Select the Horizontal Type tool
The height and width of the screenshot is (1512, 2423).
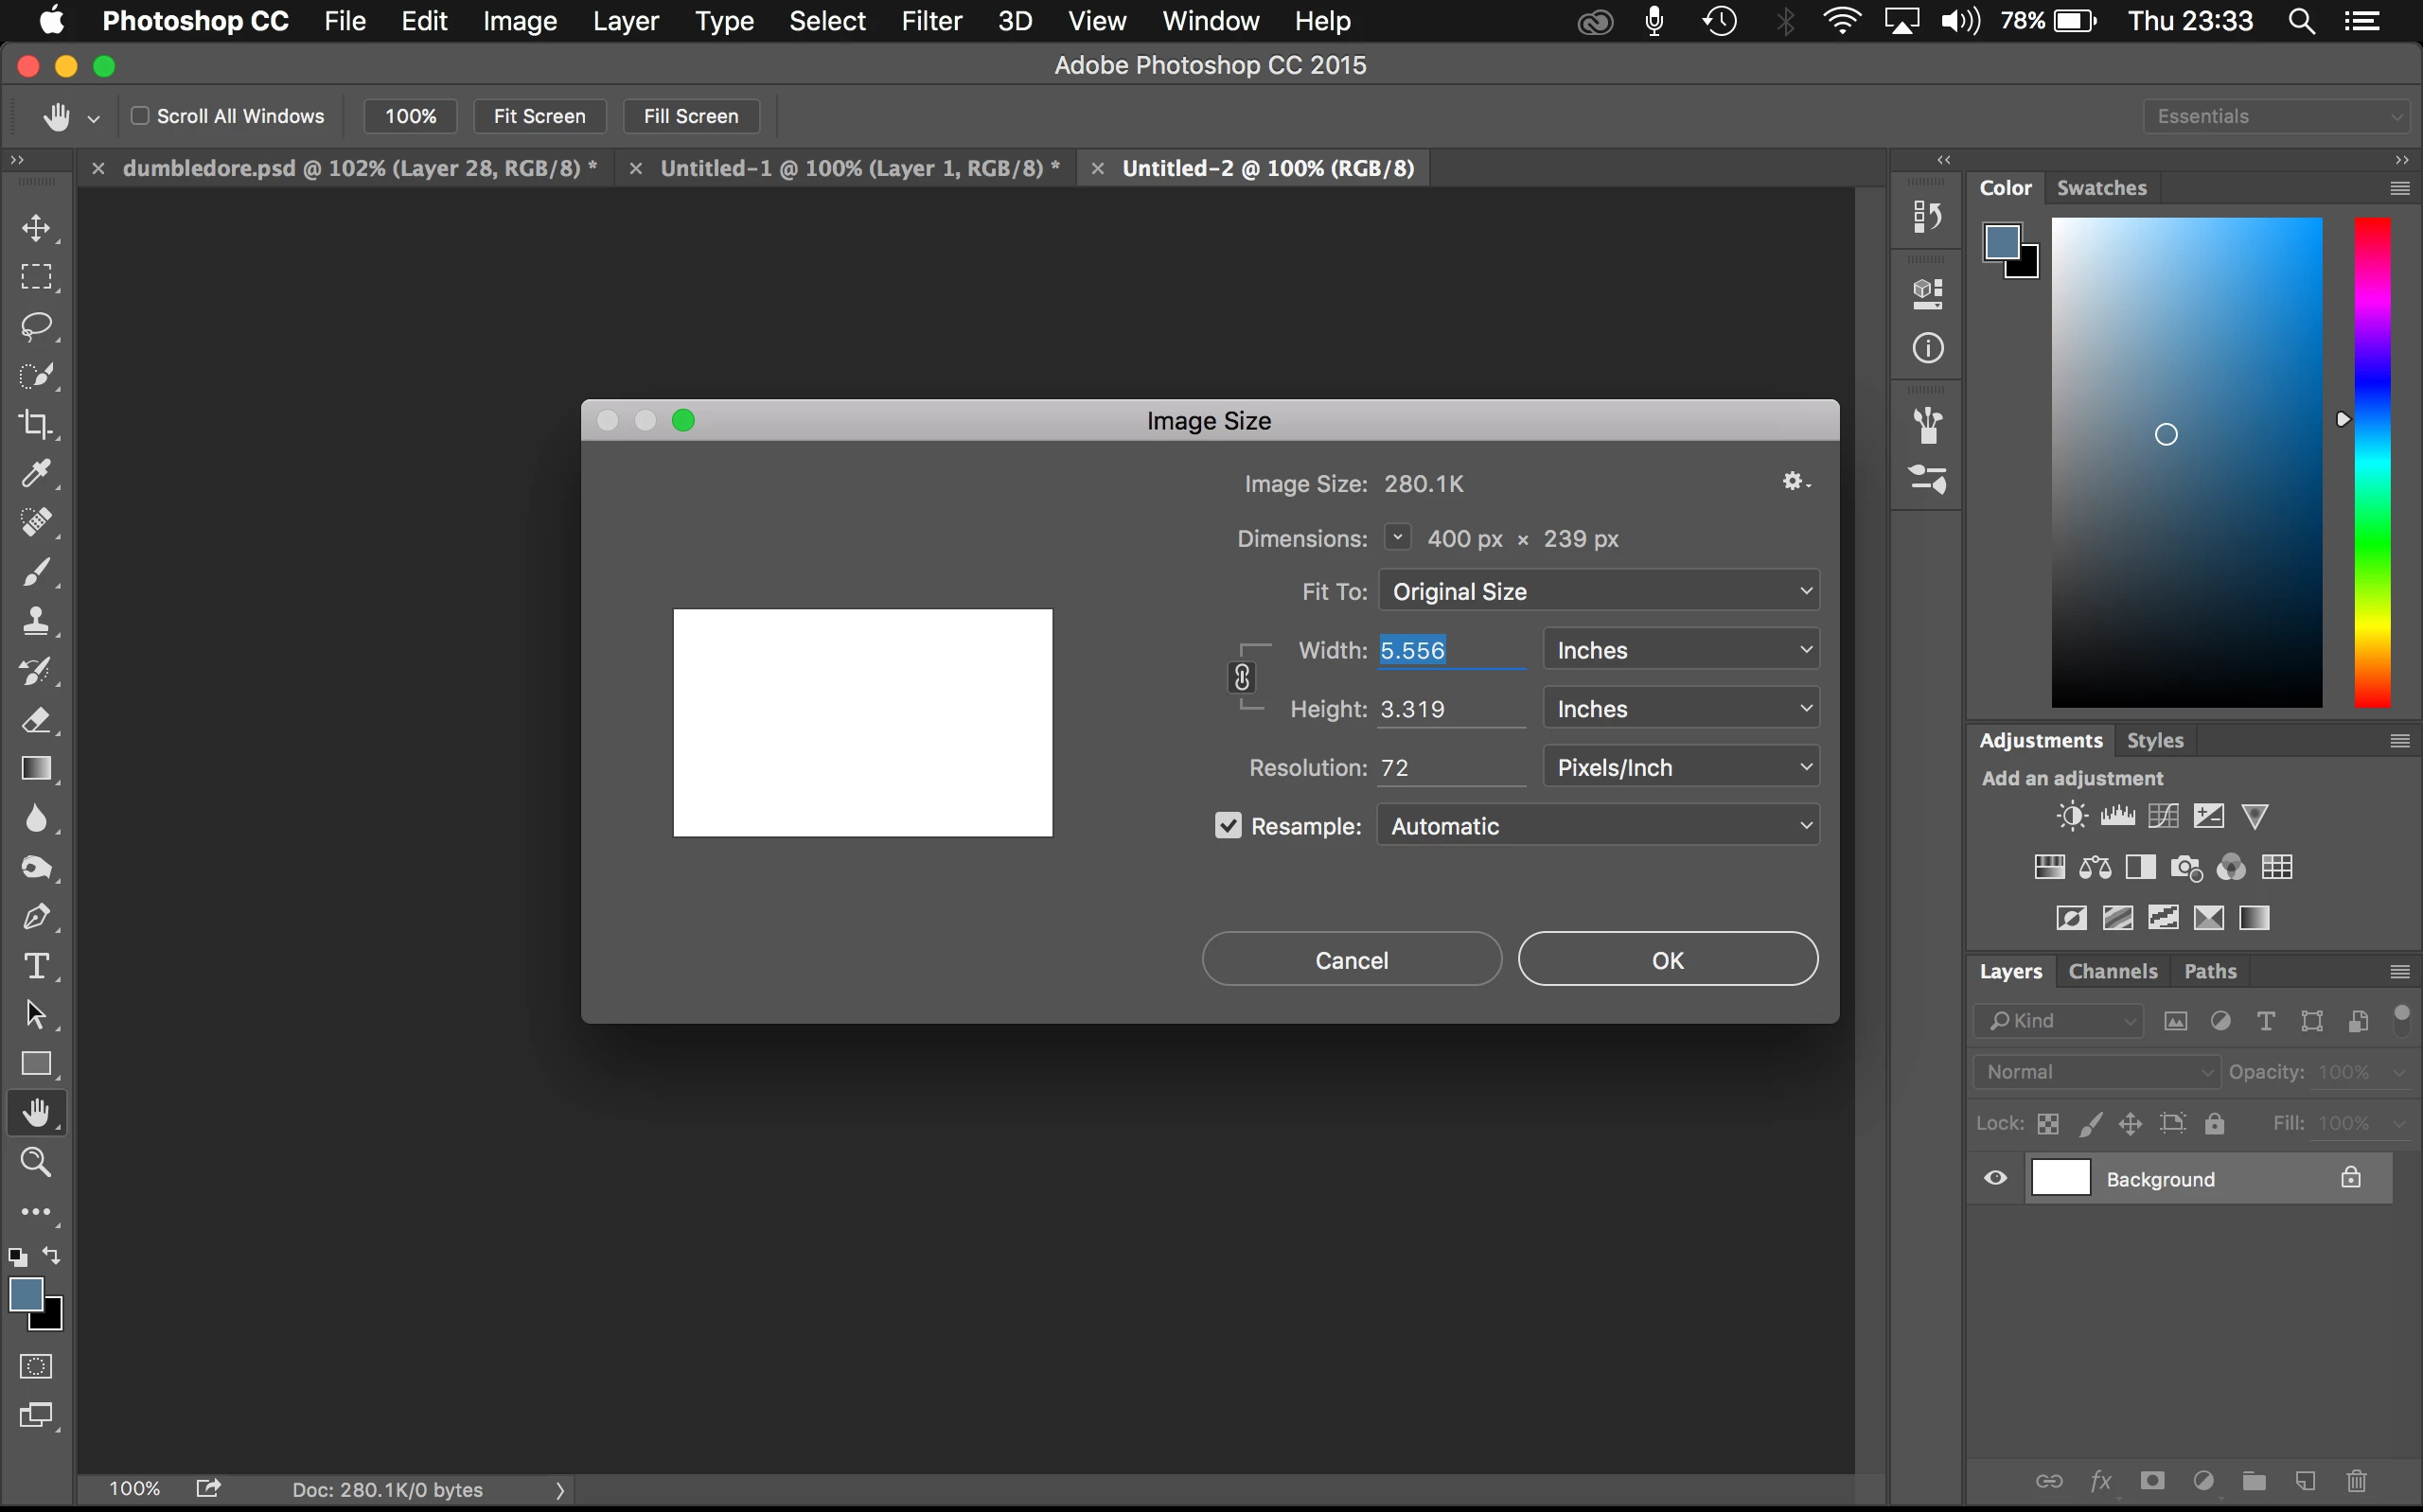pos(37,965)
